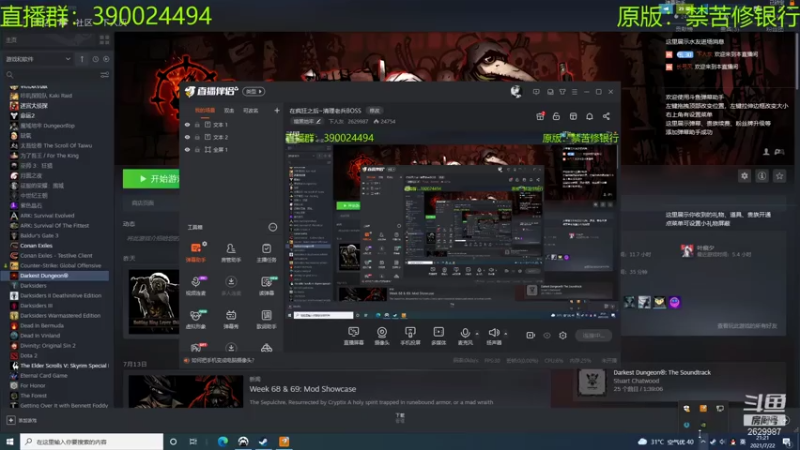Open the 视频连麦 tool icon

pos(196,286)
